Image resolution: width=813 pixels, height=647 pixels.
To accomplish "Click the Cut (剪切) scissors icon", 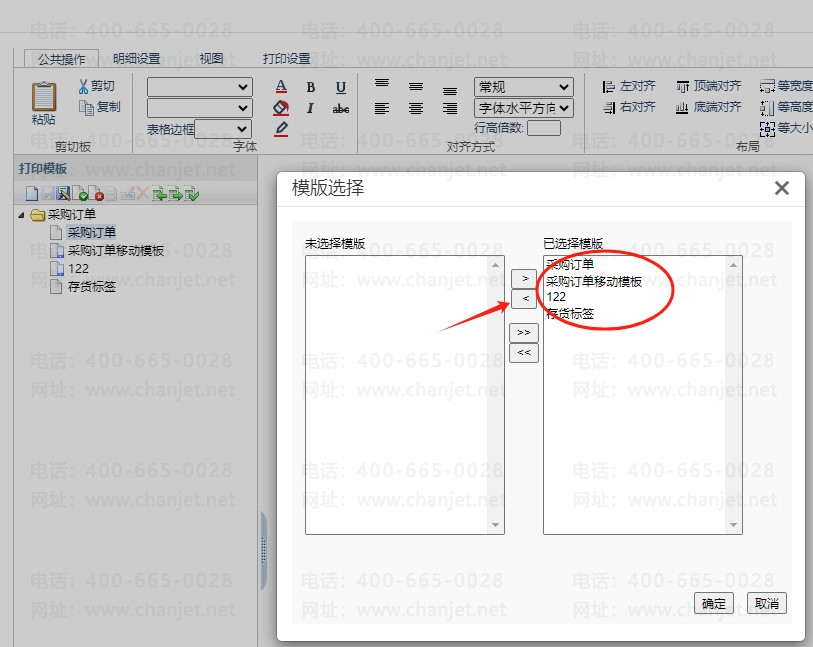I will pos(84,87).
